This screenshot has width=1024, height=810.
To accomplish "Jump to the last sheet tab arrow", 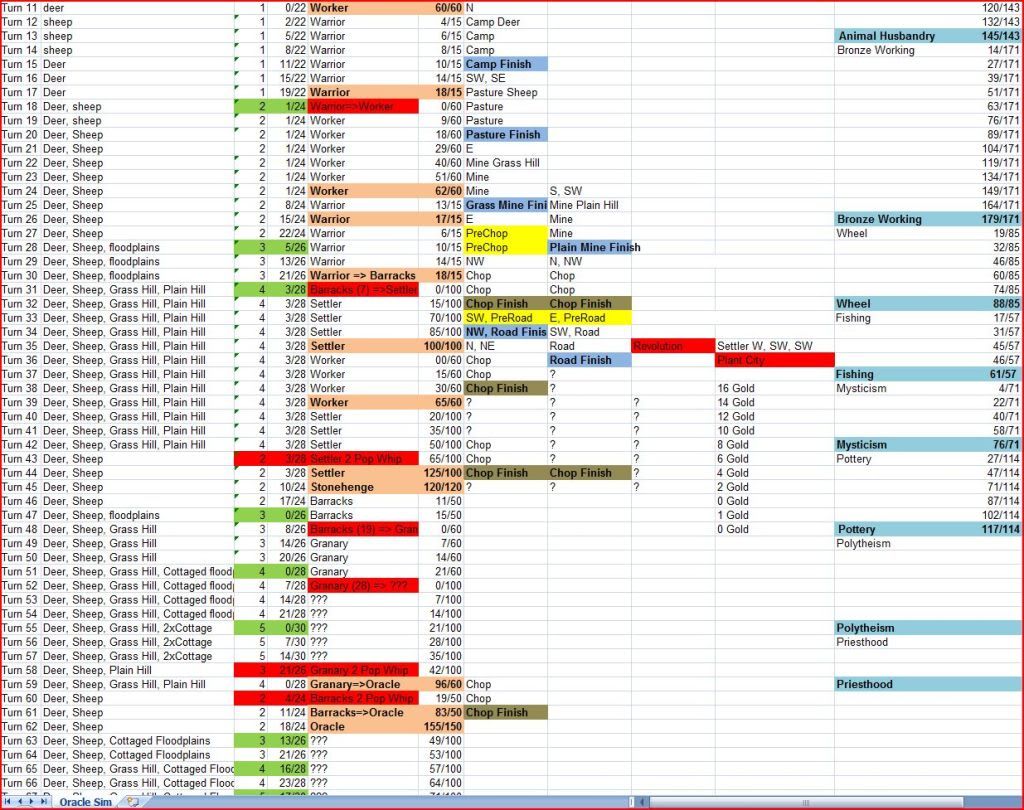I will (43, 802).
